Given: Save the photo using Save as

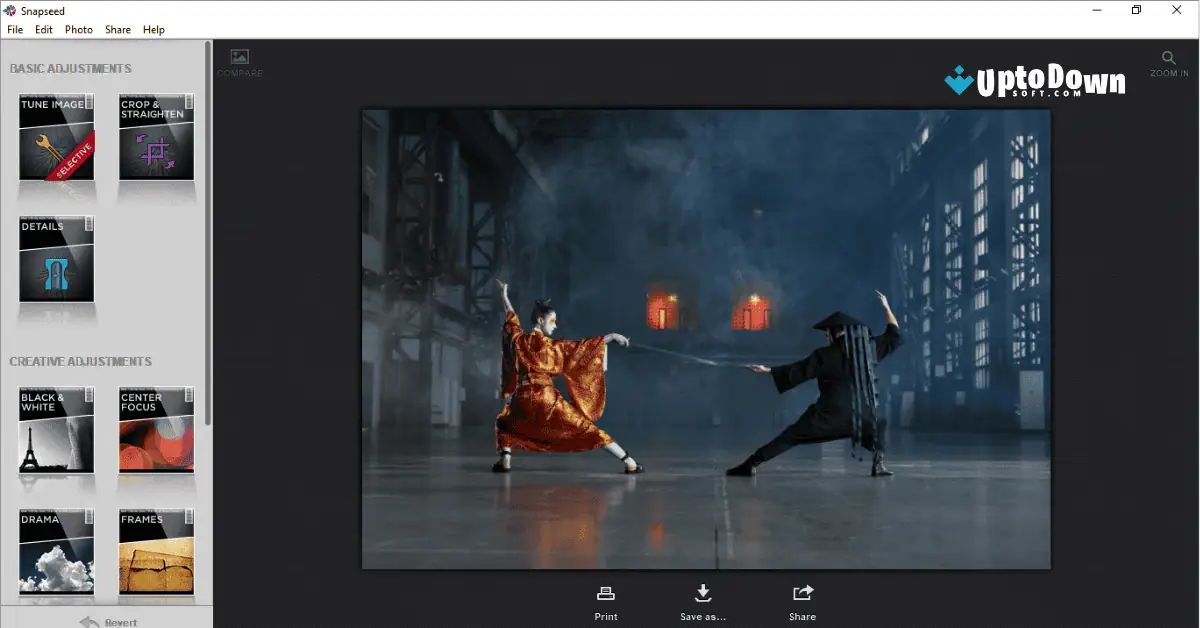Looking at the screenshot, I should tap(703, 591).
